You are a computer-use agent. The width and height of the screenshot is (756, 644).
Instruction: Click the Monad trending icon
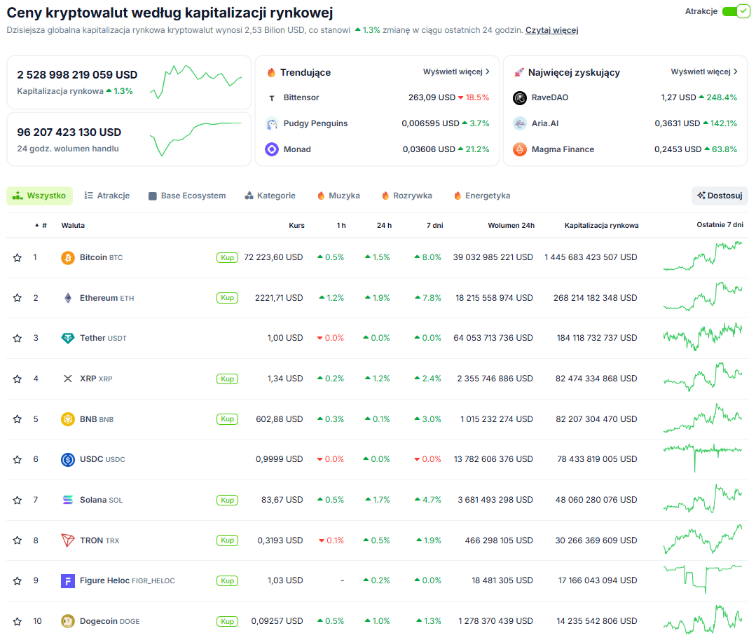(x=272, y=149)
